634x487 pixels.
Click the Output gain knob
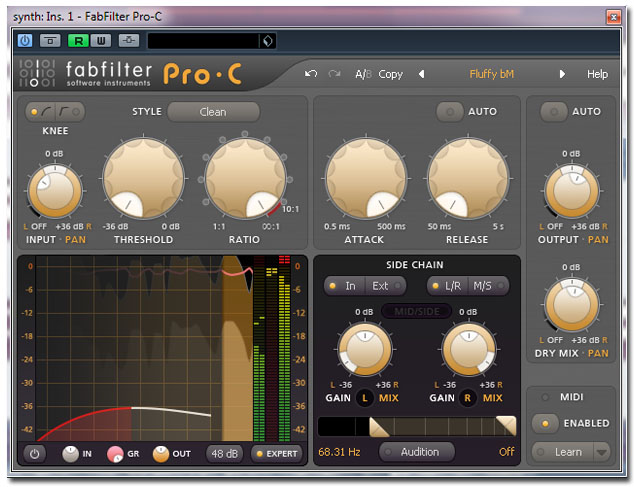click(x=572, y=191)
